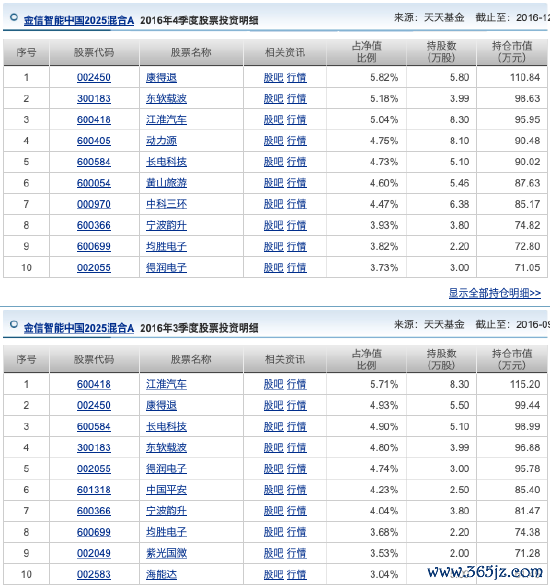Screen dimensions: 550x587
Task: Open 黄山旅游 stock name link
Action: pyautogui.click(x=166, y=183)
